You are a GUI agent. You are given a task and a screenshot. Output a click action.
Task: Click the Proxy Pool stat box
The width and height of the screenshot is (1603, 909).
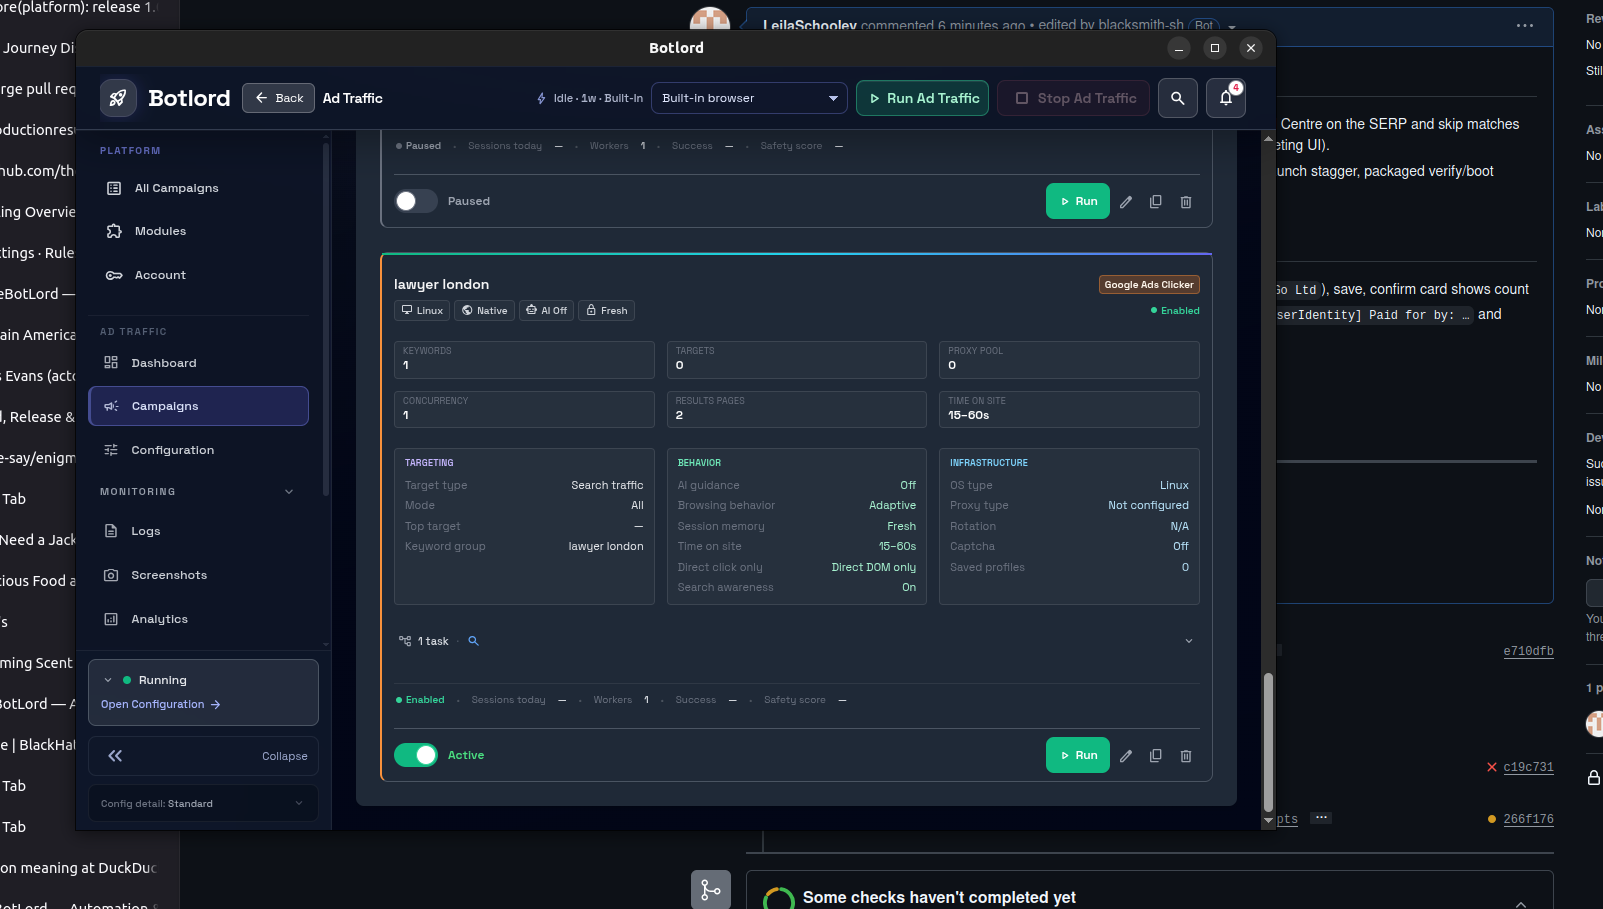pyautogui.click(x=1069, y=360)
